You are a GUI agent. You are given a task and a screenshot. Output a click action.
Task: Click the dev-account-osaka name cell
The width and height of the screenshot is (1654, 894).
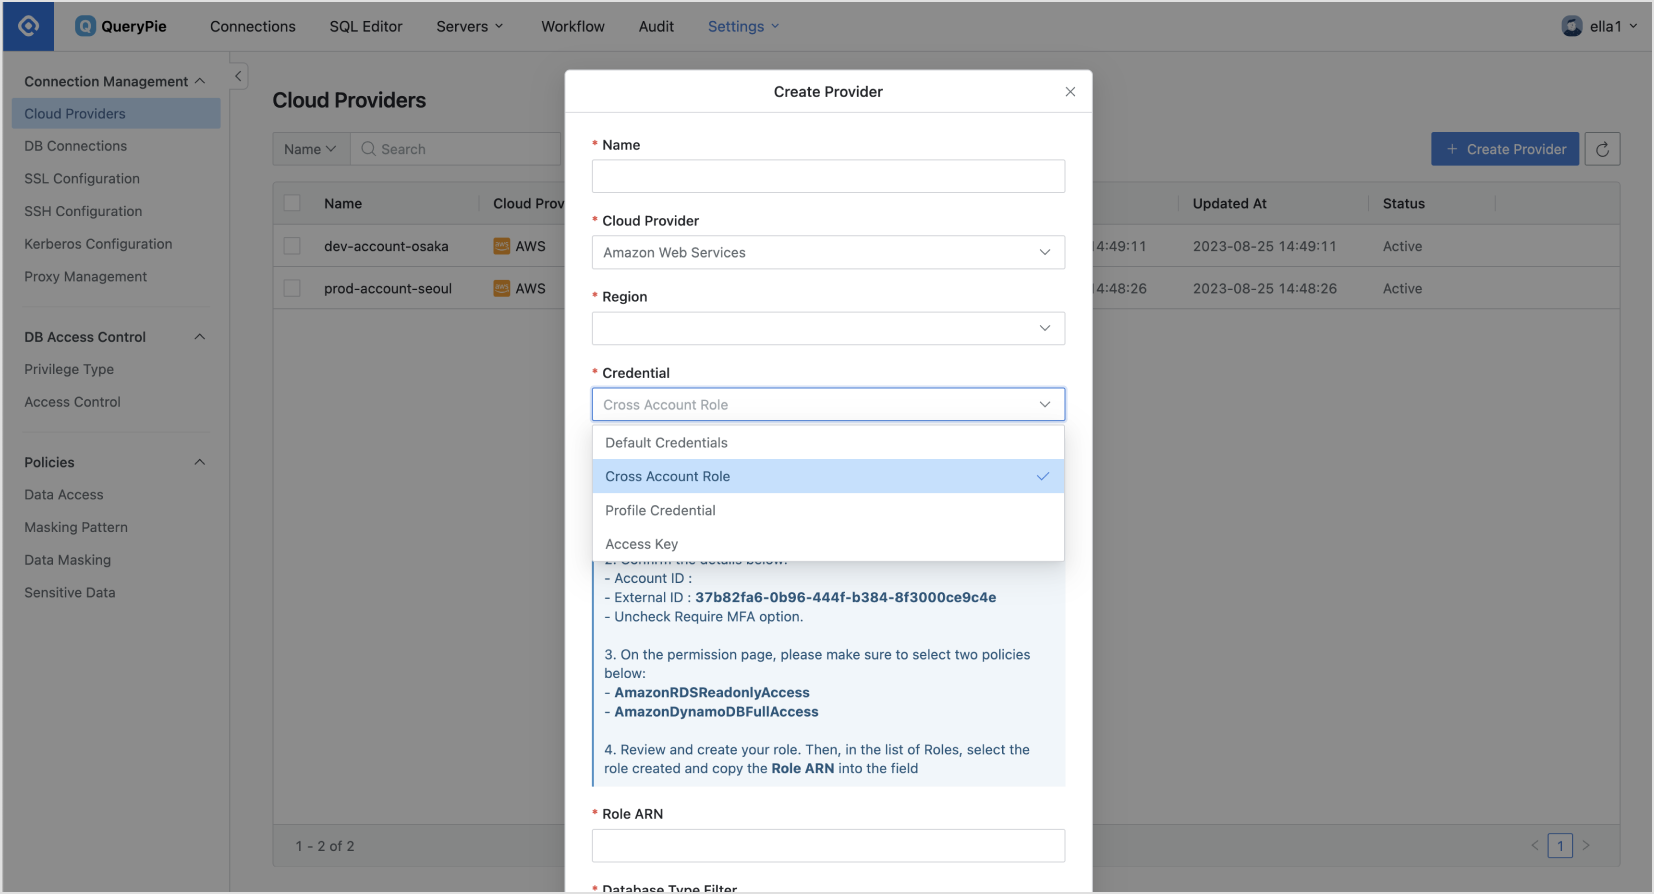386,246
